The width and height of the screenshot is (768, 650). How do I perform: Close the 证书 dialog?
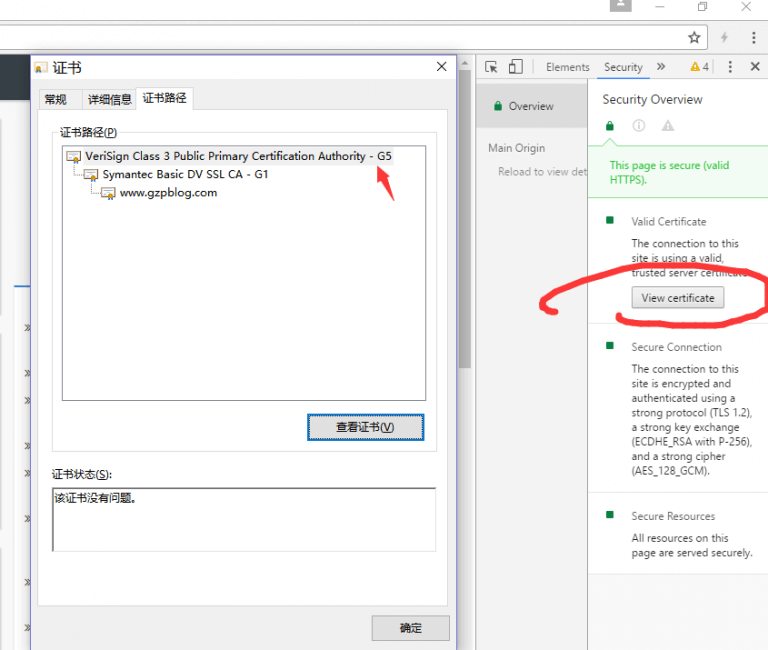[x=441, y=67]
